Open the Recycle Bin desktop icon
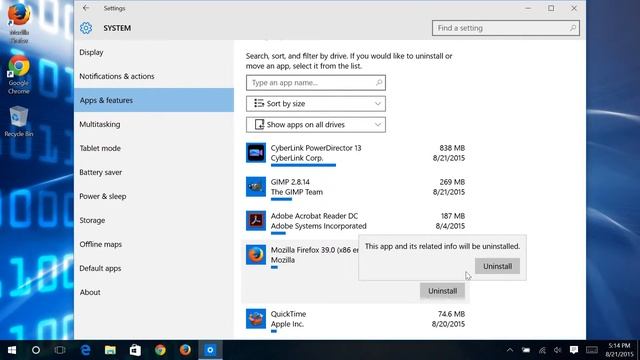 pos(19,121)
